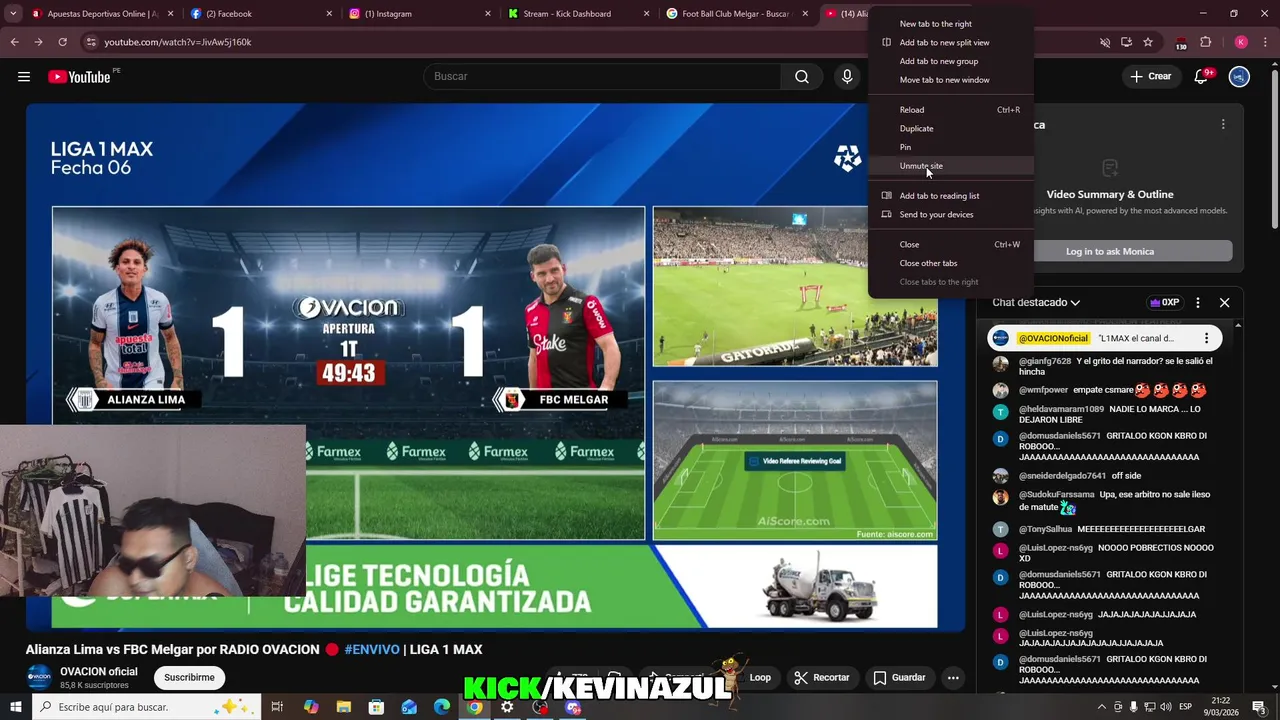The width and height of the screenshot is (1280, 720).
Task: Toggle the Loop button under the video
Action: (760, 677)
